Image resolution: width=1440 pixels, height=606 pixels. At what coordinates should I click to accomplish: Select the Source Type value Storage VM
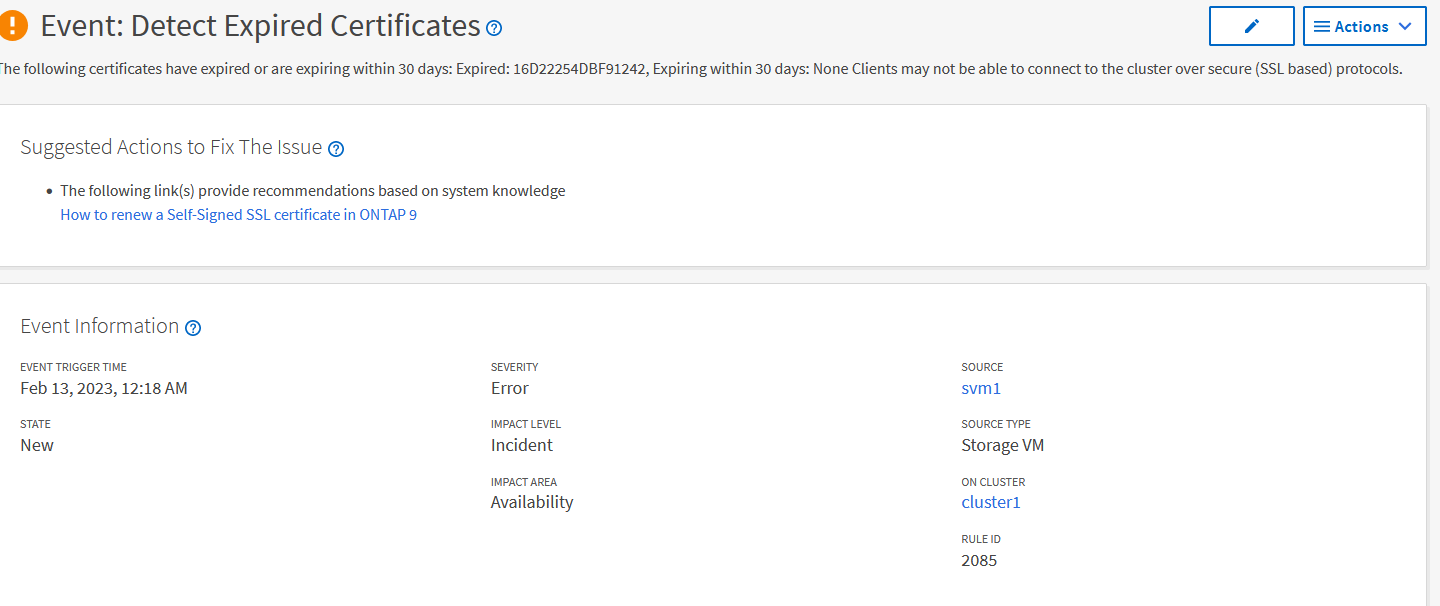point(1002,445)
